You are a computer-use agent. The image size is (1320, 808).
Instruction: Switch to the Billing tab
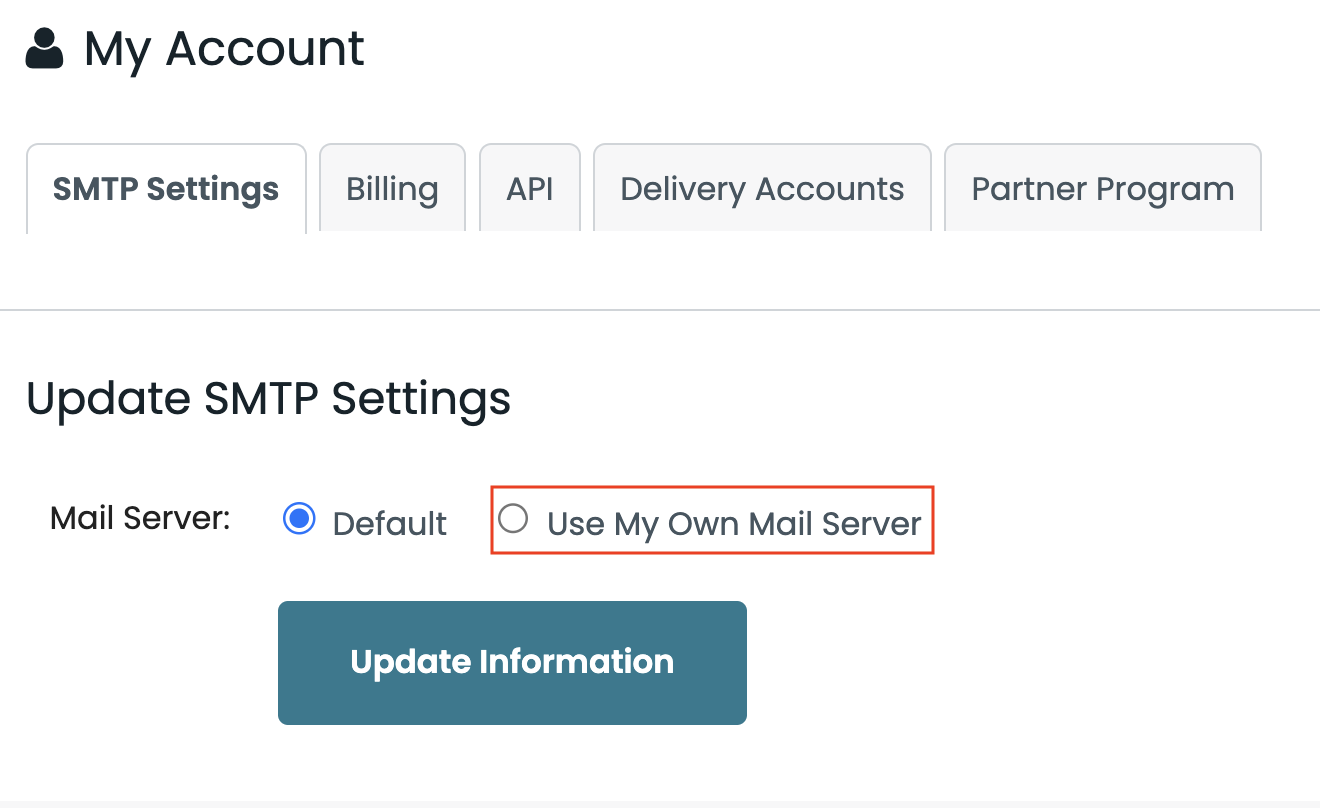point(392,188)
